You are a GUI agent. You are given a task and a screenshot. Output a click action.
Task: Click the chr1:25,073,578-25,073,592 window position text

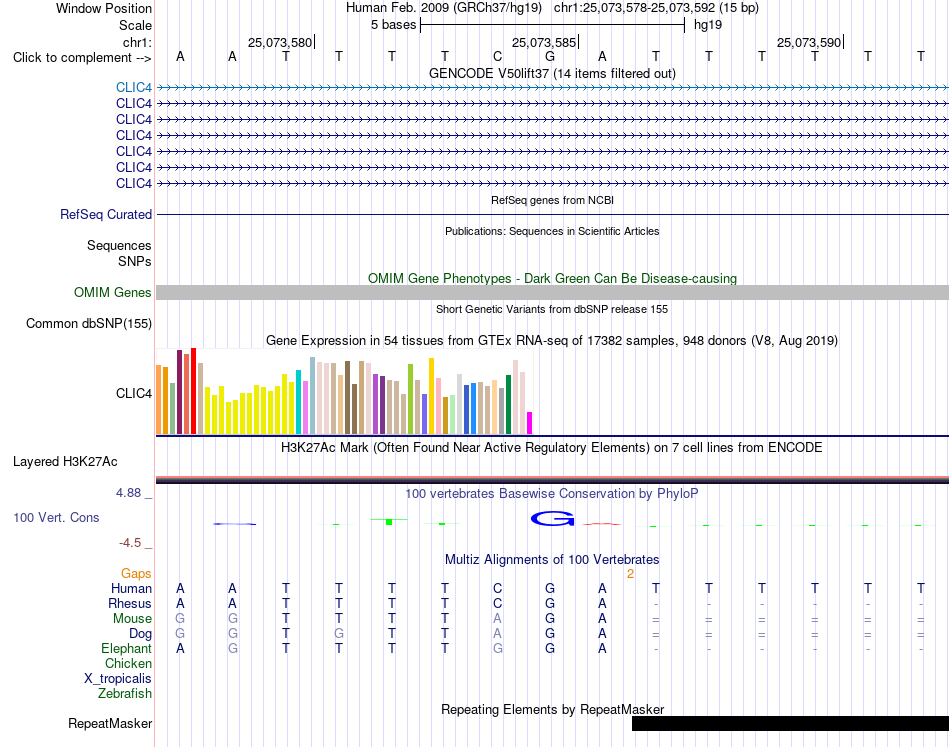(656, 8)
